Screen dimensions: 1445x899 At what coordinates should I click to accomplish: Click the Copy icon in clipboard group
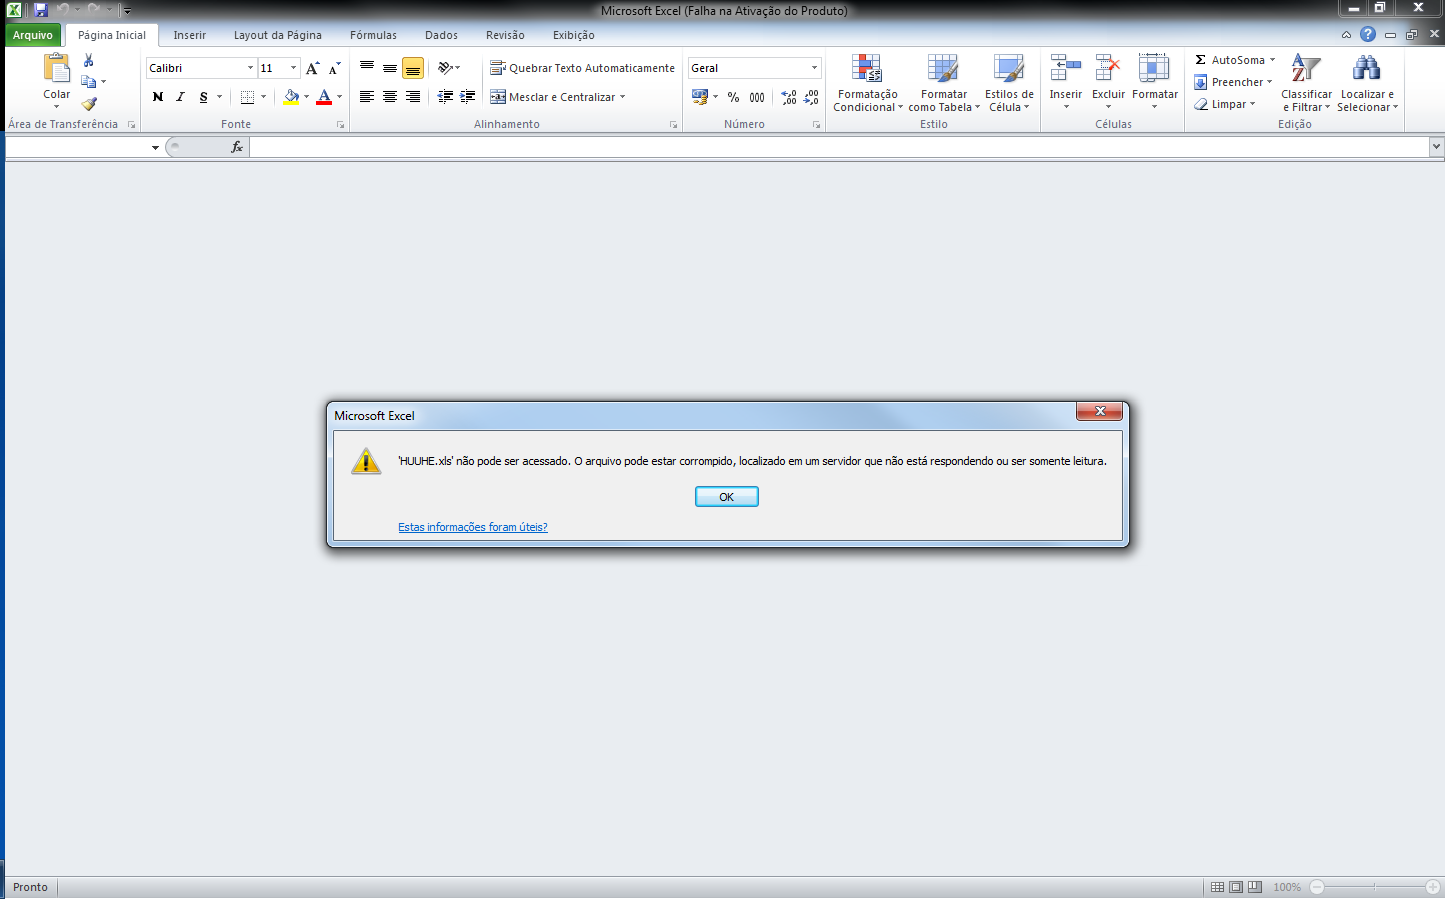click(x=88, y=82)
